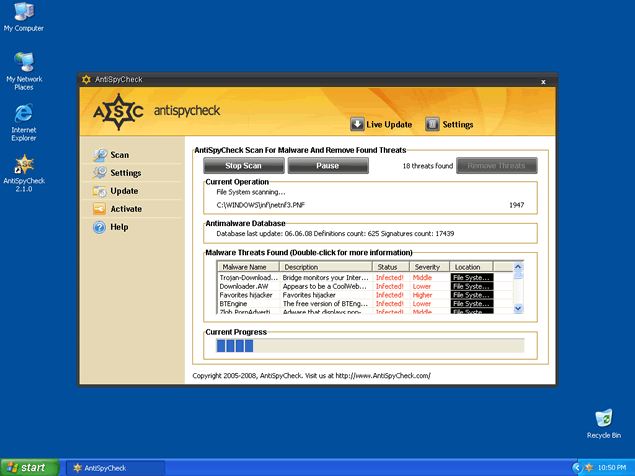Open Settings from the left sidebar

coord(124,173)
